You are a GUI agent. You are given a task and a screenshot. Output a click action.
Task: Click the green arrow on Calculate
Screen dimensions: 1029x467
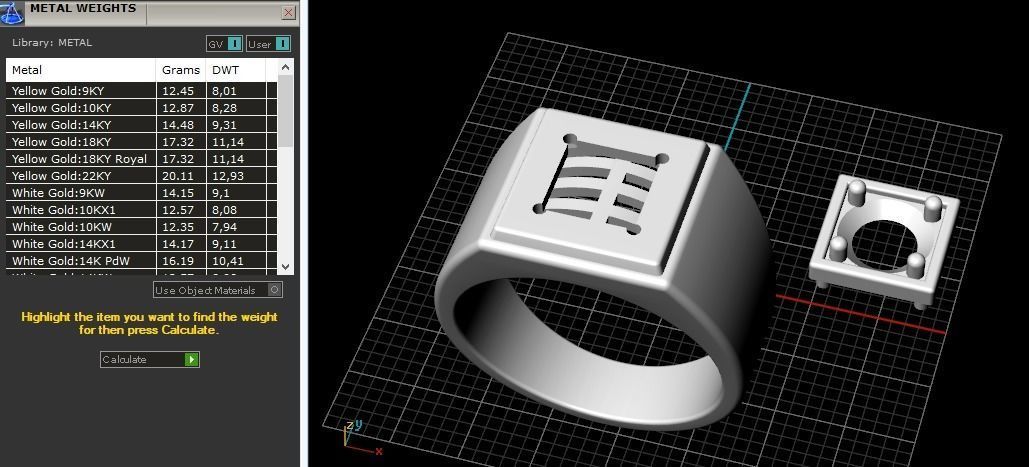tap(191, 359)
